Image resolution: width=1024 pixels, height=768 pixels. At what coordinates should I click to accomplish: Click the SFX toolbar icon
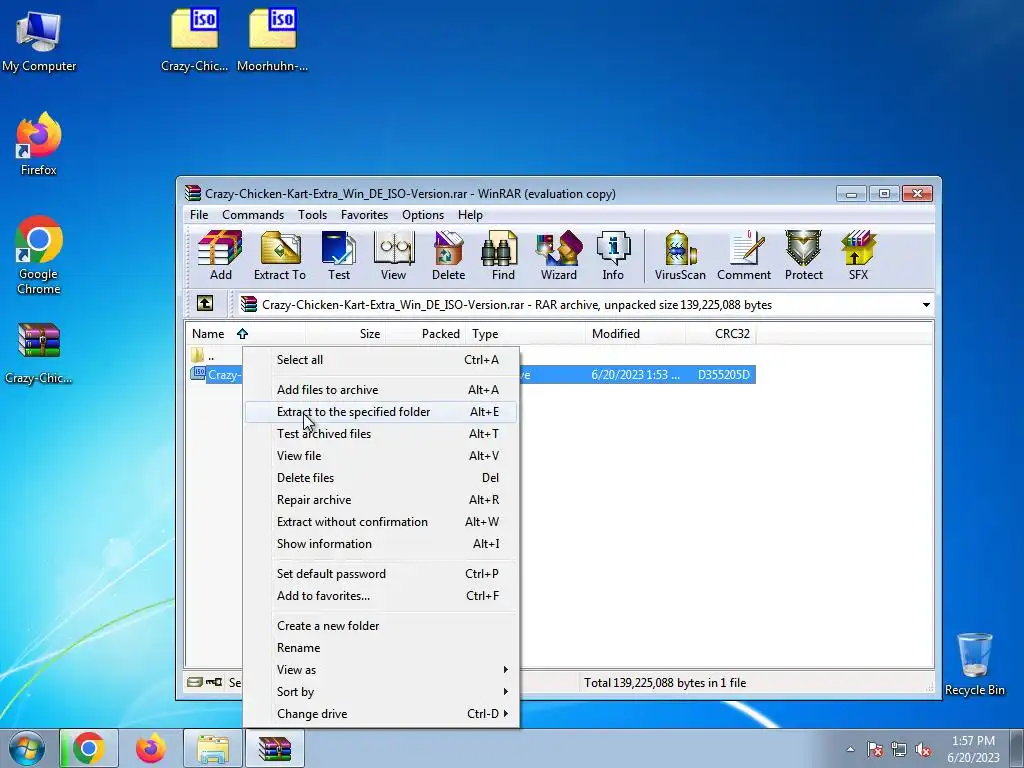click(858, 255)
